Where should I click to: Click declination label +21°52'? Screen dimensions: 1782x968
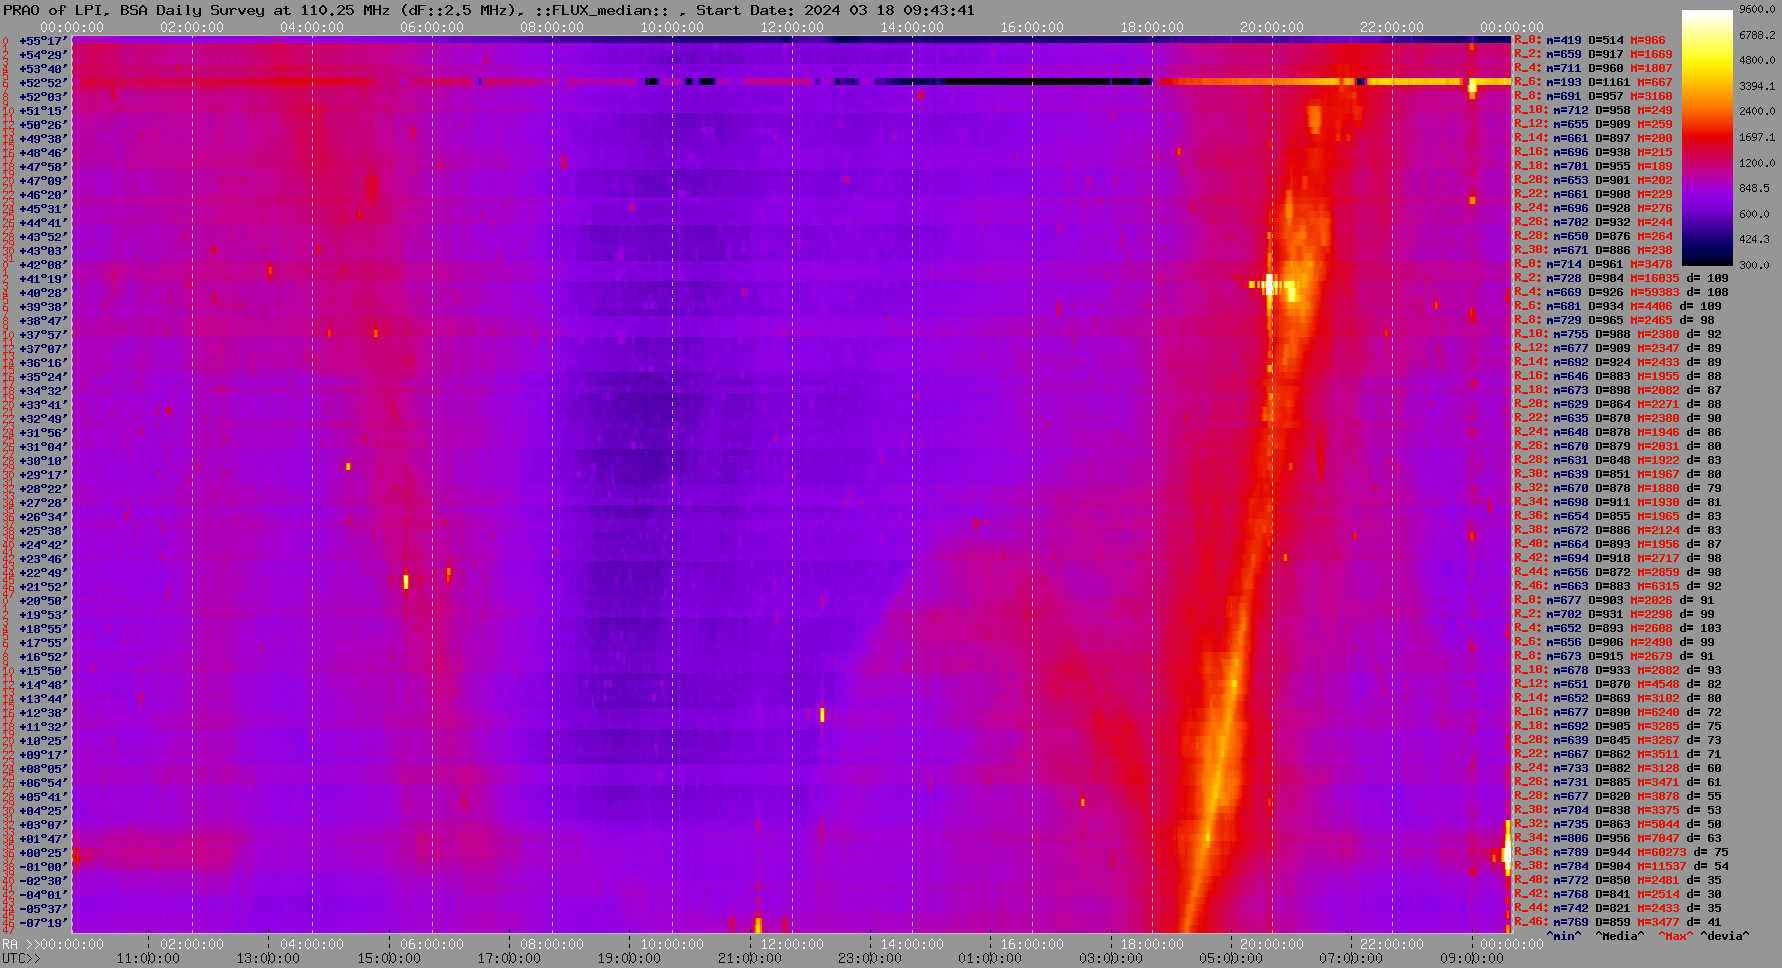[43, 587]
